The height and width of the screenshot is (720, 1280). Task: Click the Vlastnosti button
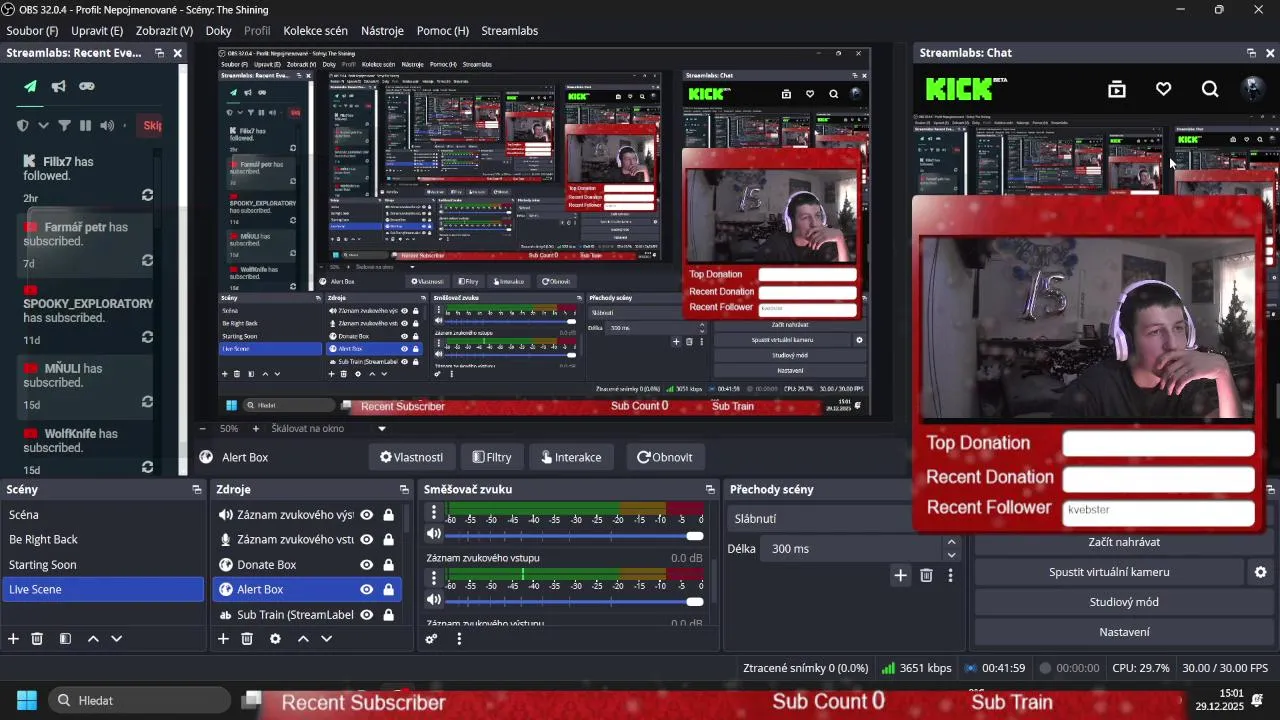[x=411, y=457]
